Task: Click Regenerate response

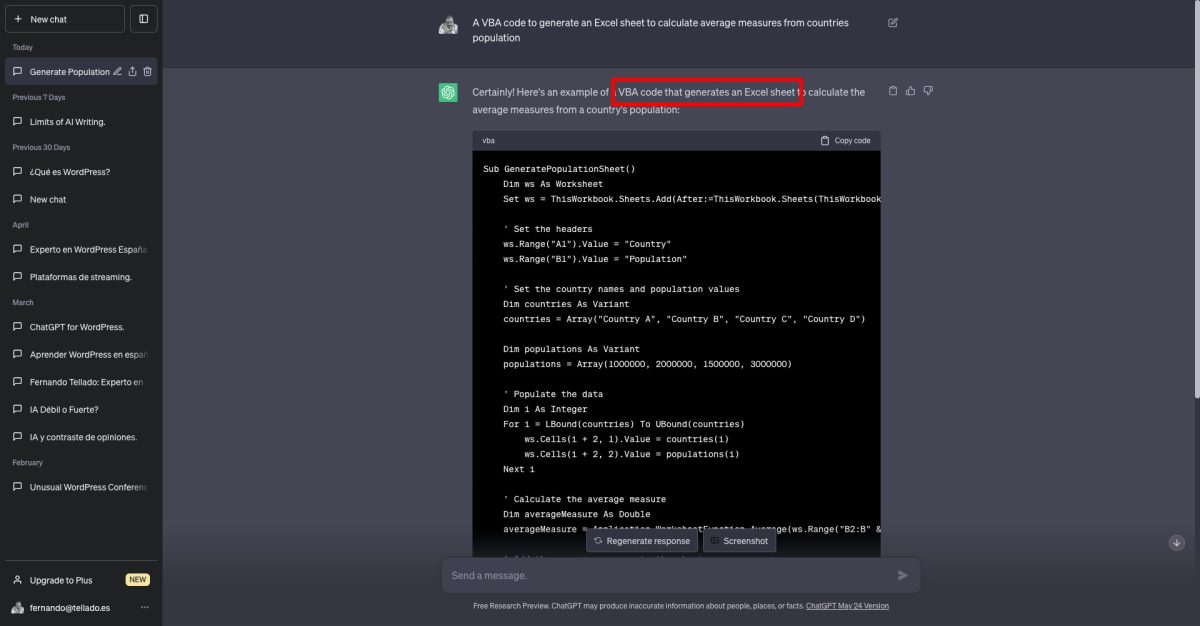Action: [x=642, y=541]
